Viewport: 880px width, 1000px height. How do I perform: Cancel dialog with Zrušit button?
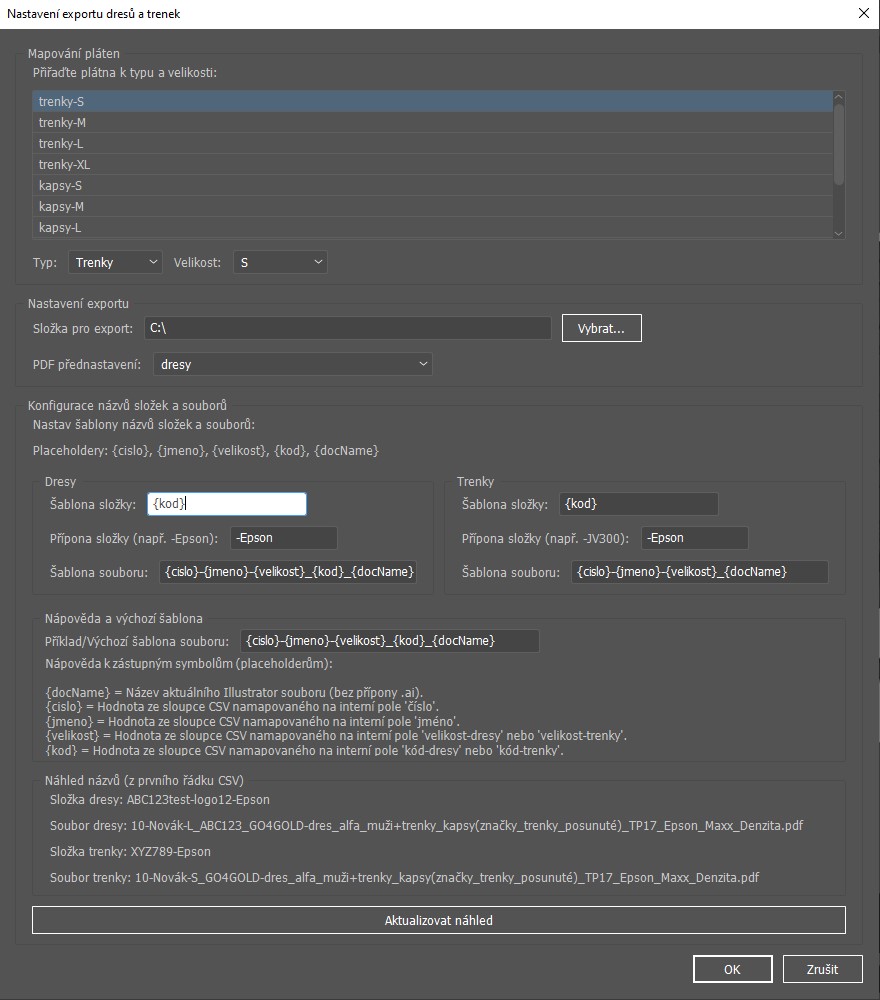[x=822, y=969]
